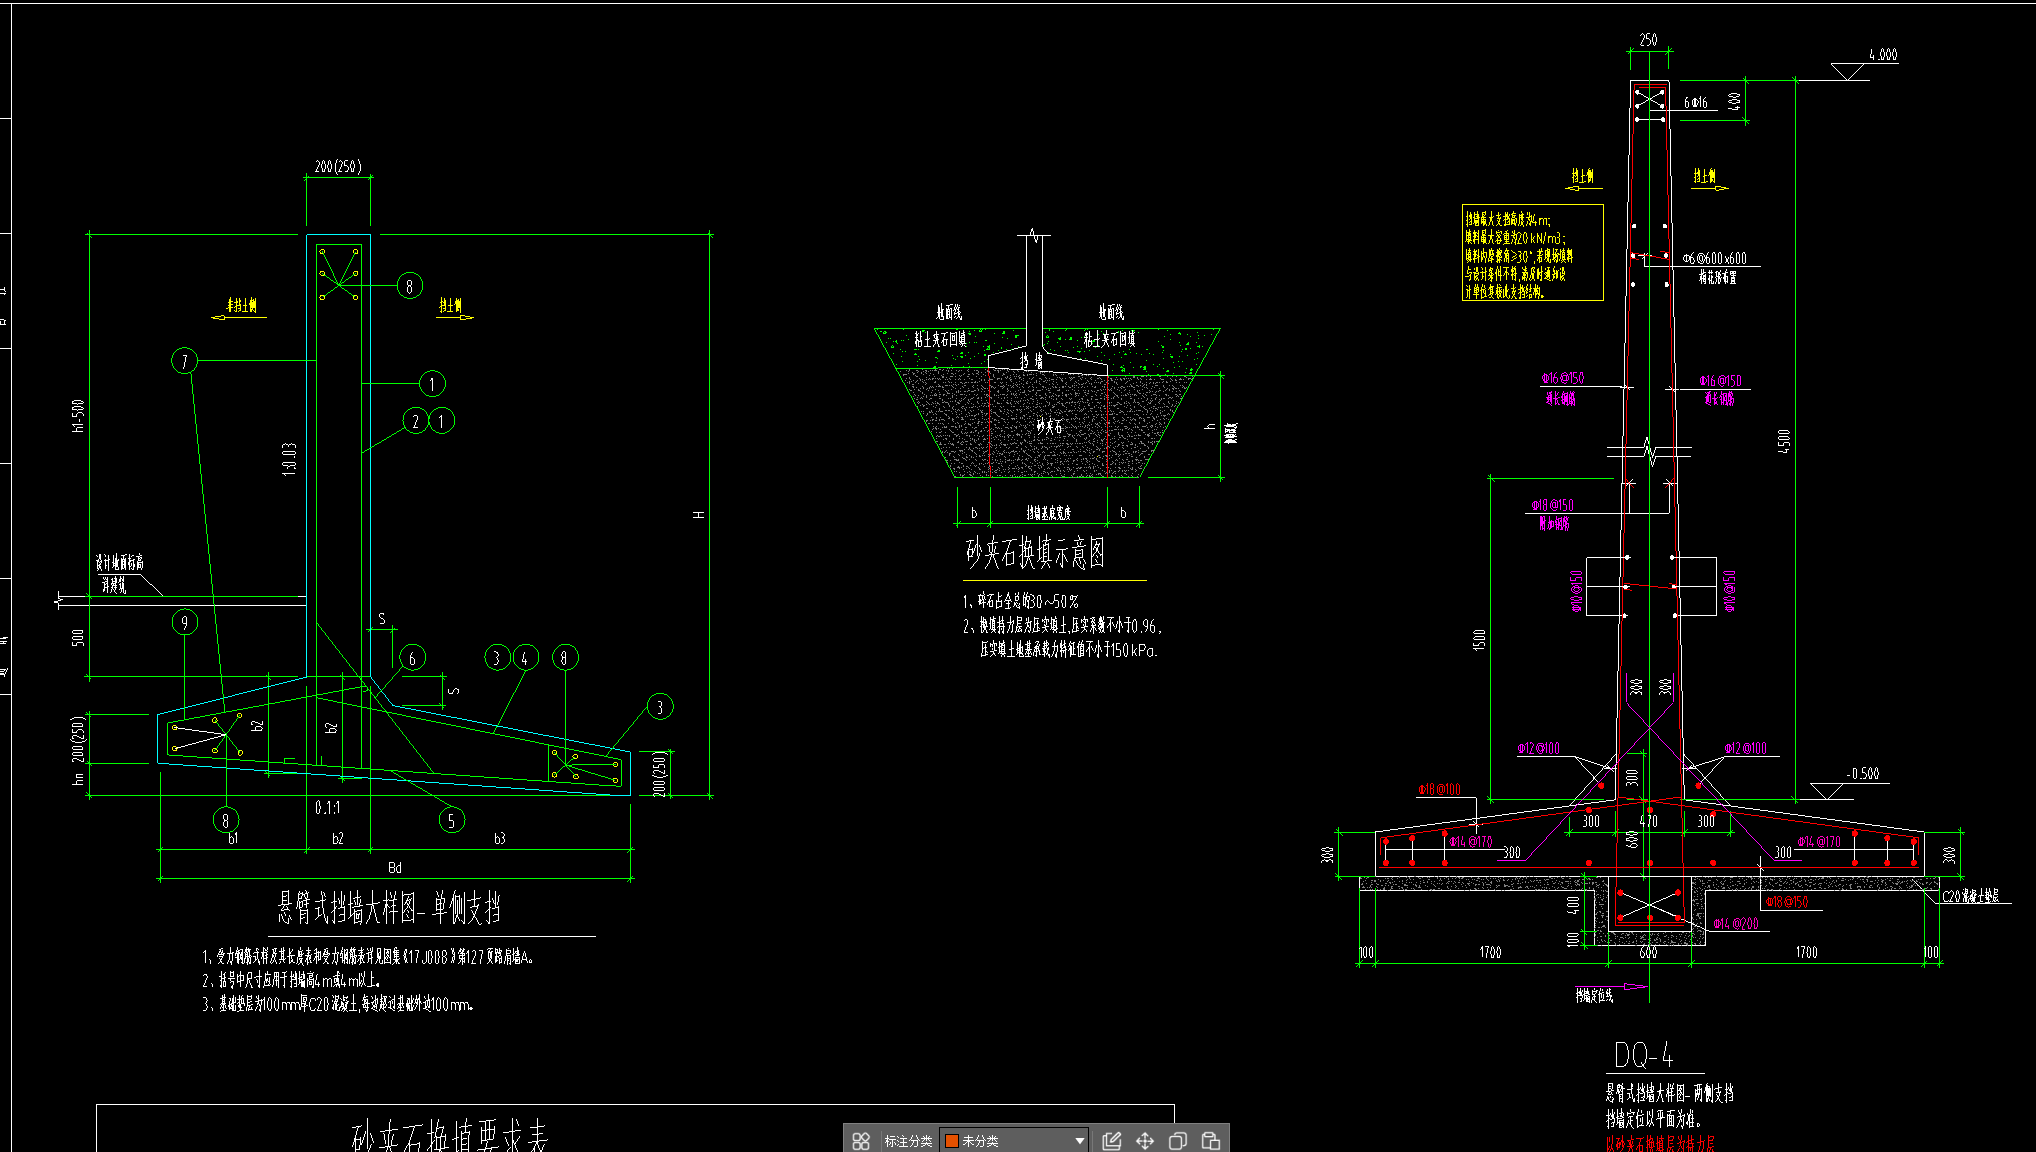Image resolution: width=2036 pixels, height=1152 pixels.
Task: Click callout circle number 9
Action: click(184, 623)
